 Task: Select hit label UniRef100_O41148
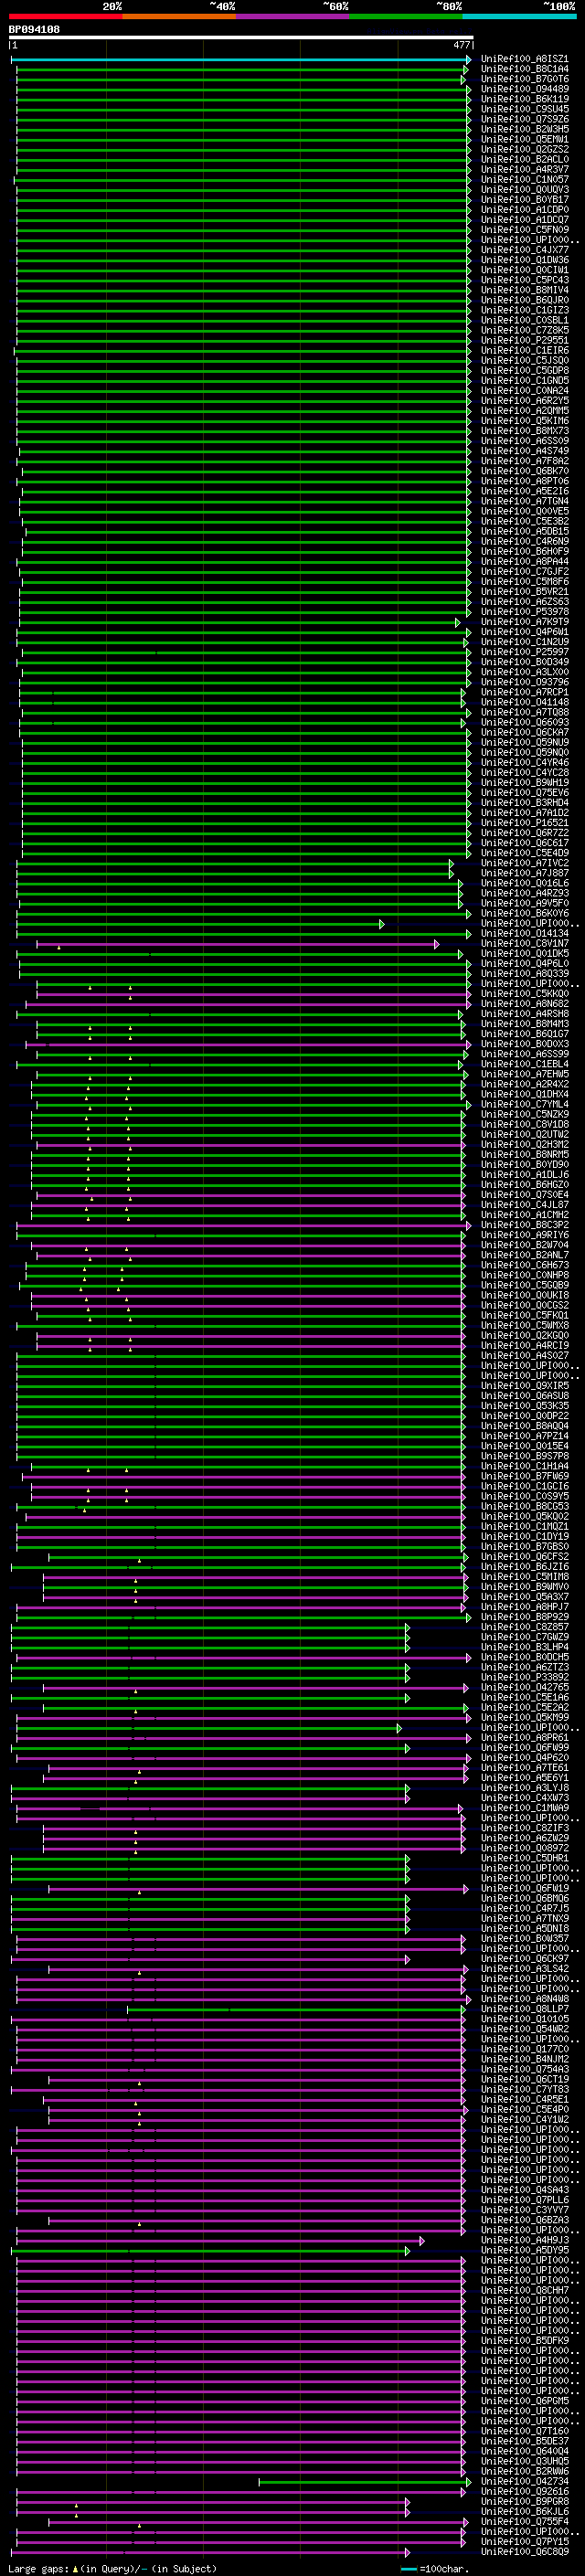[524, 702]
